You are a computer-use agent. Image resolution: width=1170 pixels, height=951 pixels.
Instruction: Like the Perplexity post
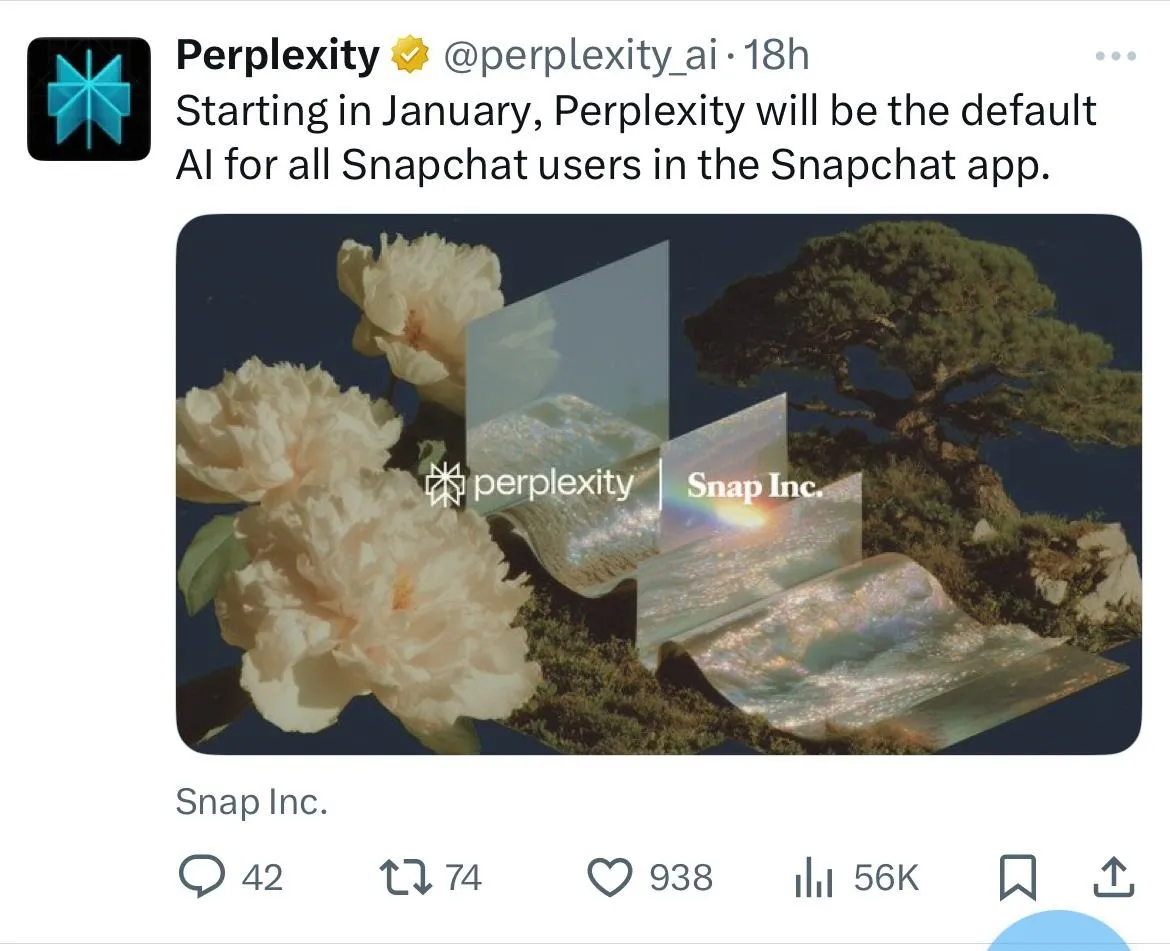[611, 877]
